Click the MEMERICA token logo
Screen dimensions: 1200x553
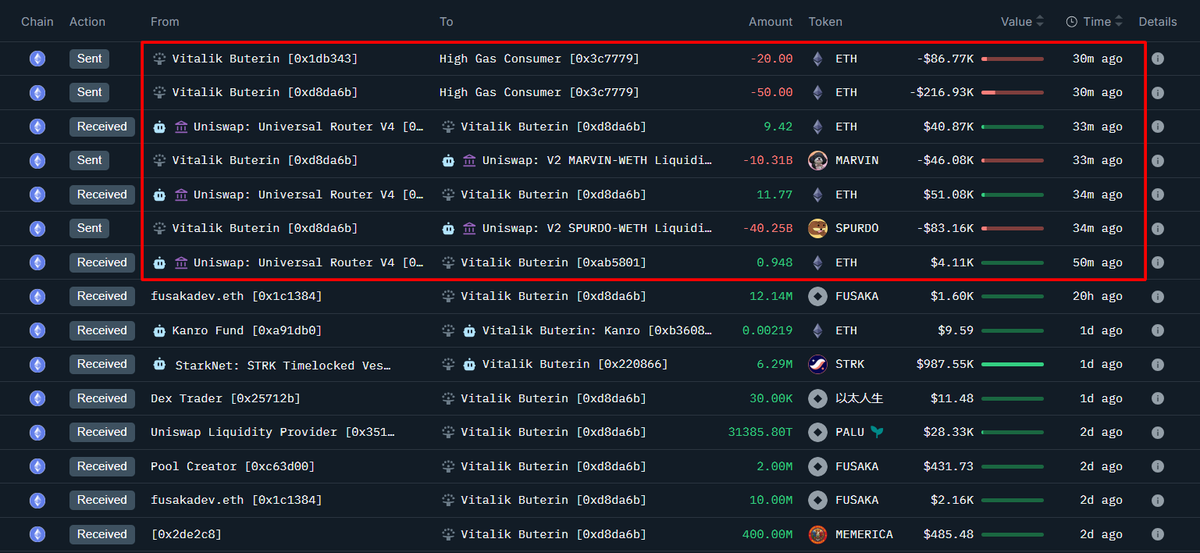[817, 534]
